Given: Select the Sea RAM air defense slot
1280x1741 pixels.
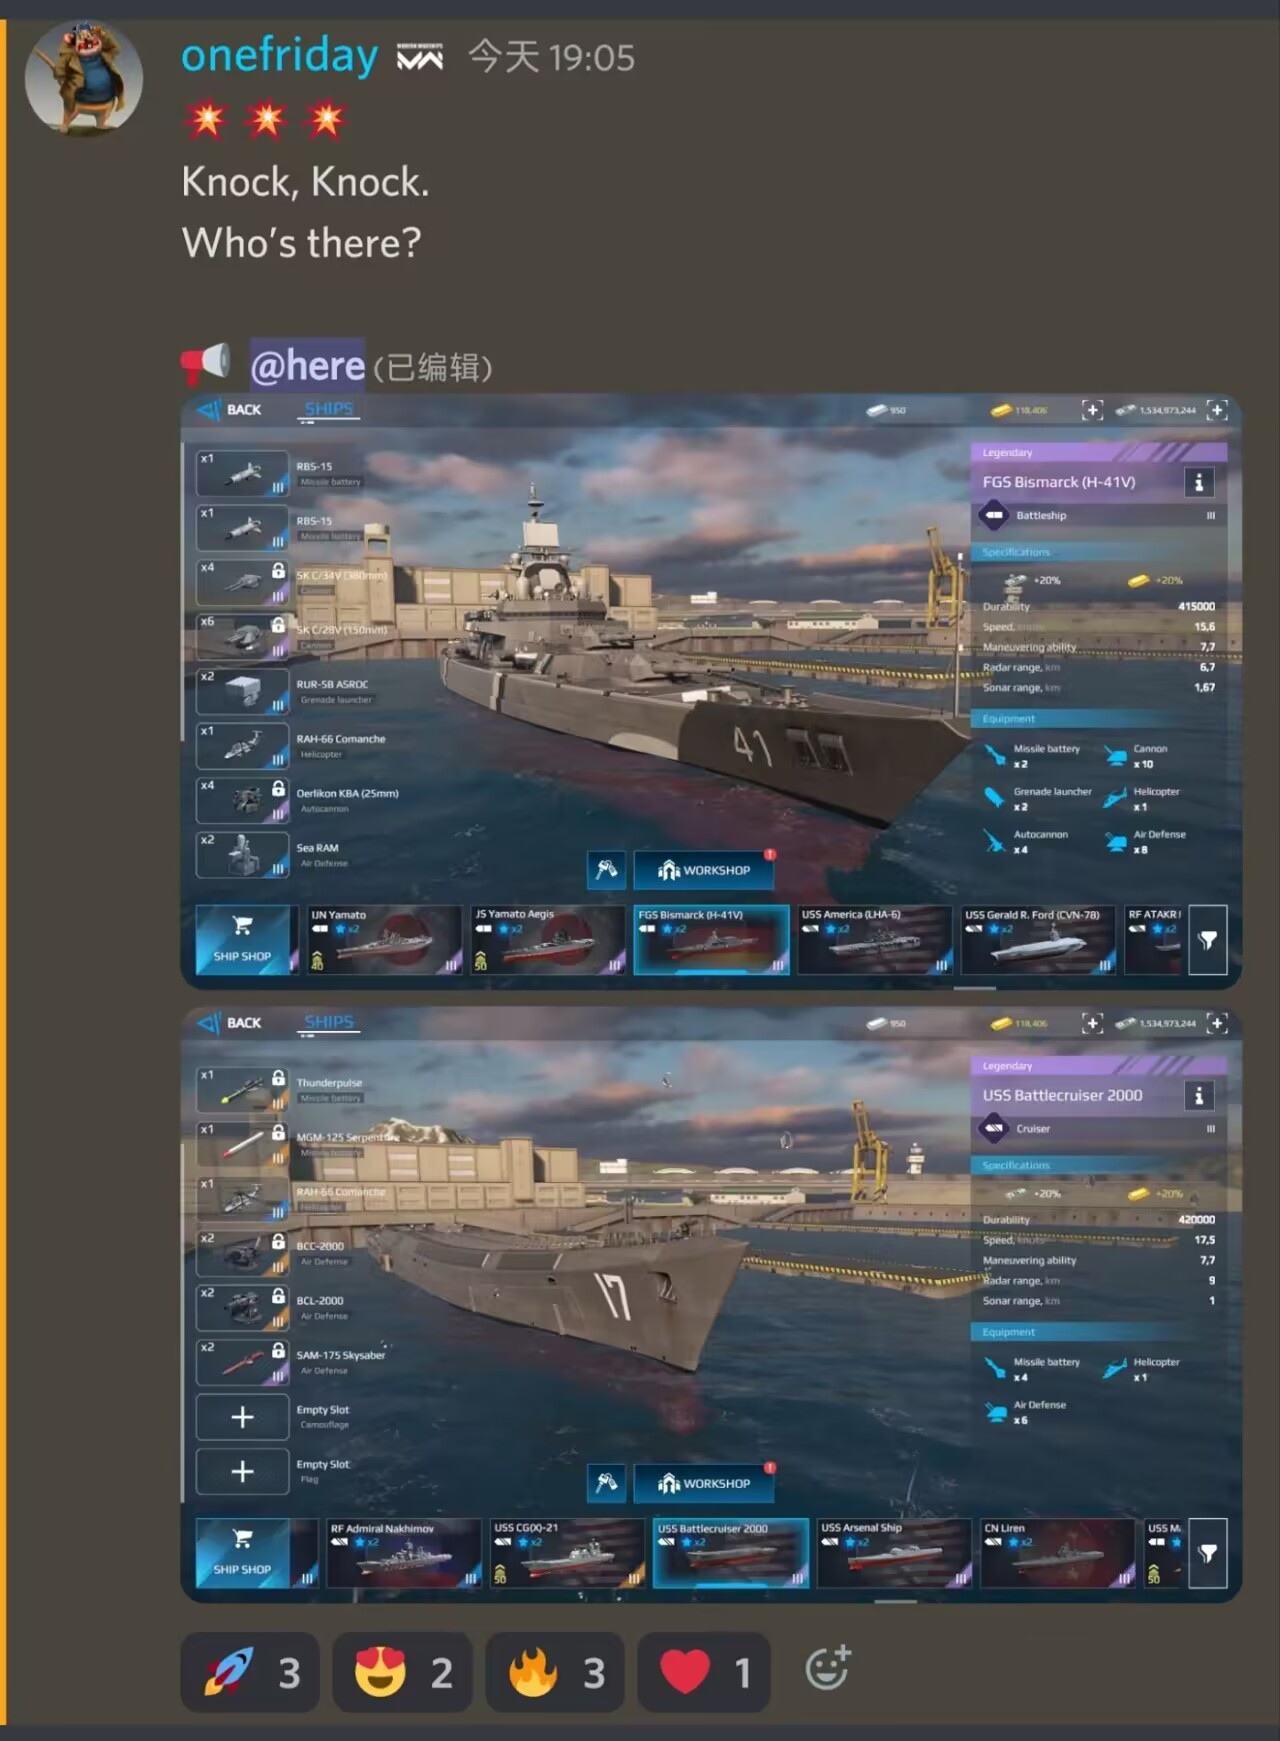Looking at the screenshot, I should click(242, 854).
